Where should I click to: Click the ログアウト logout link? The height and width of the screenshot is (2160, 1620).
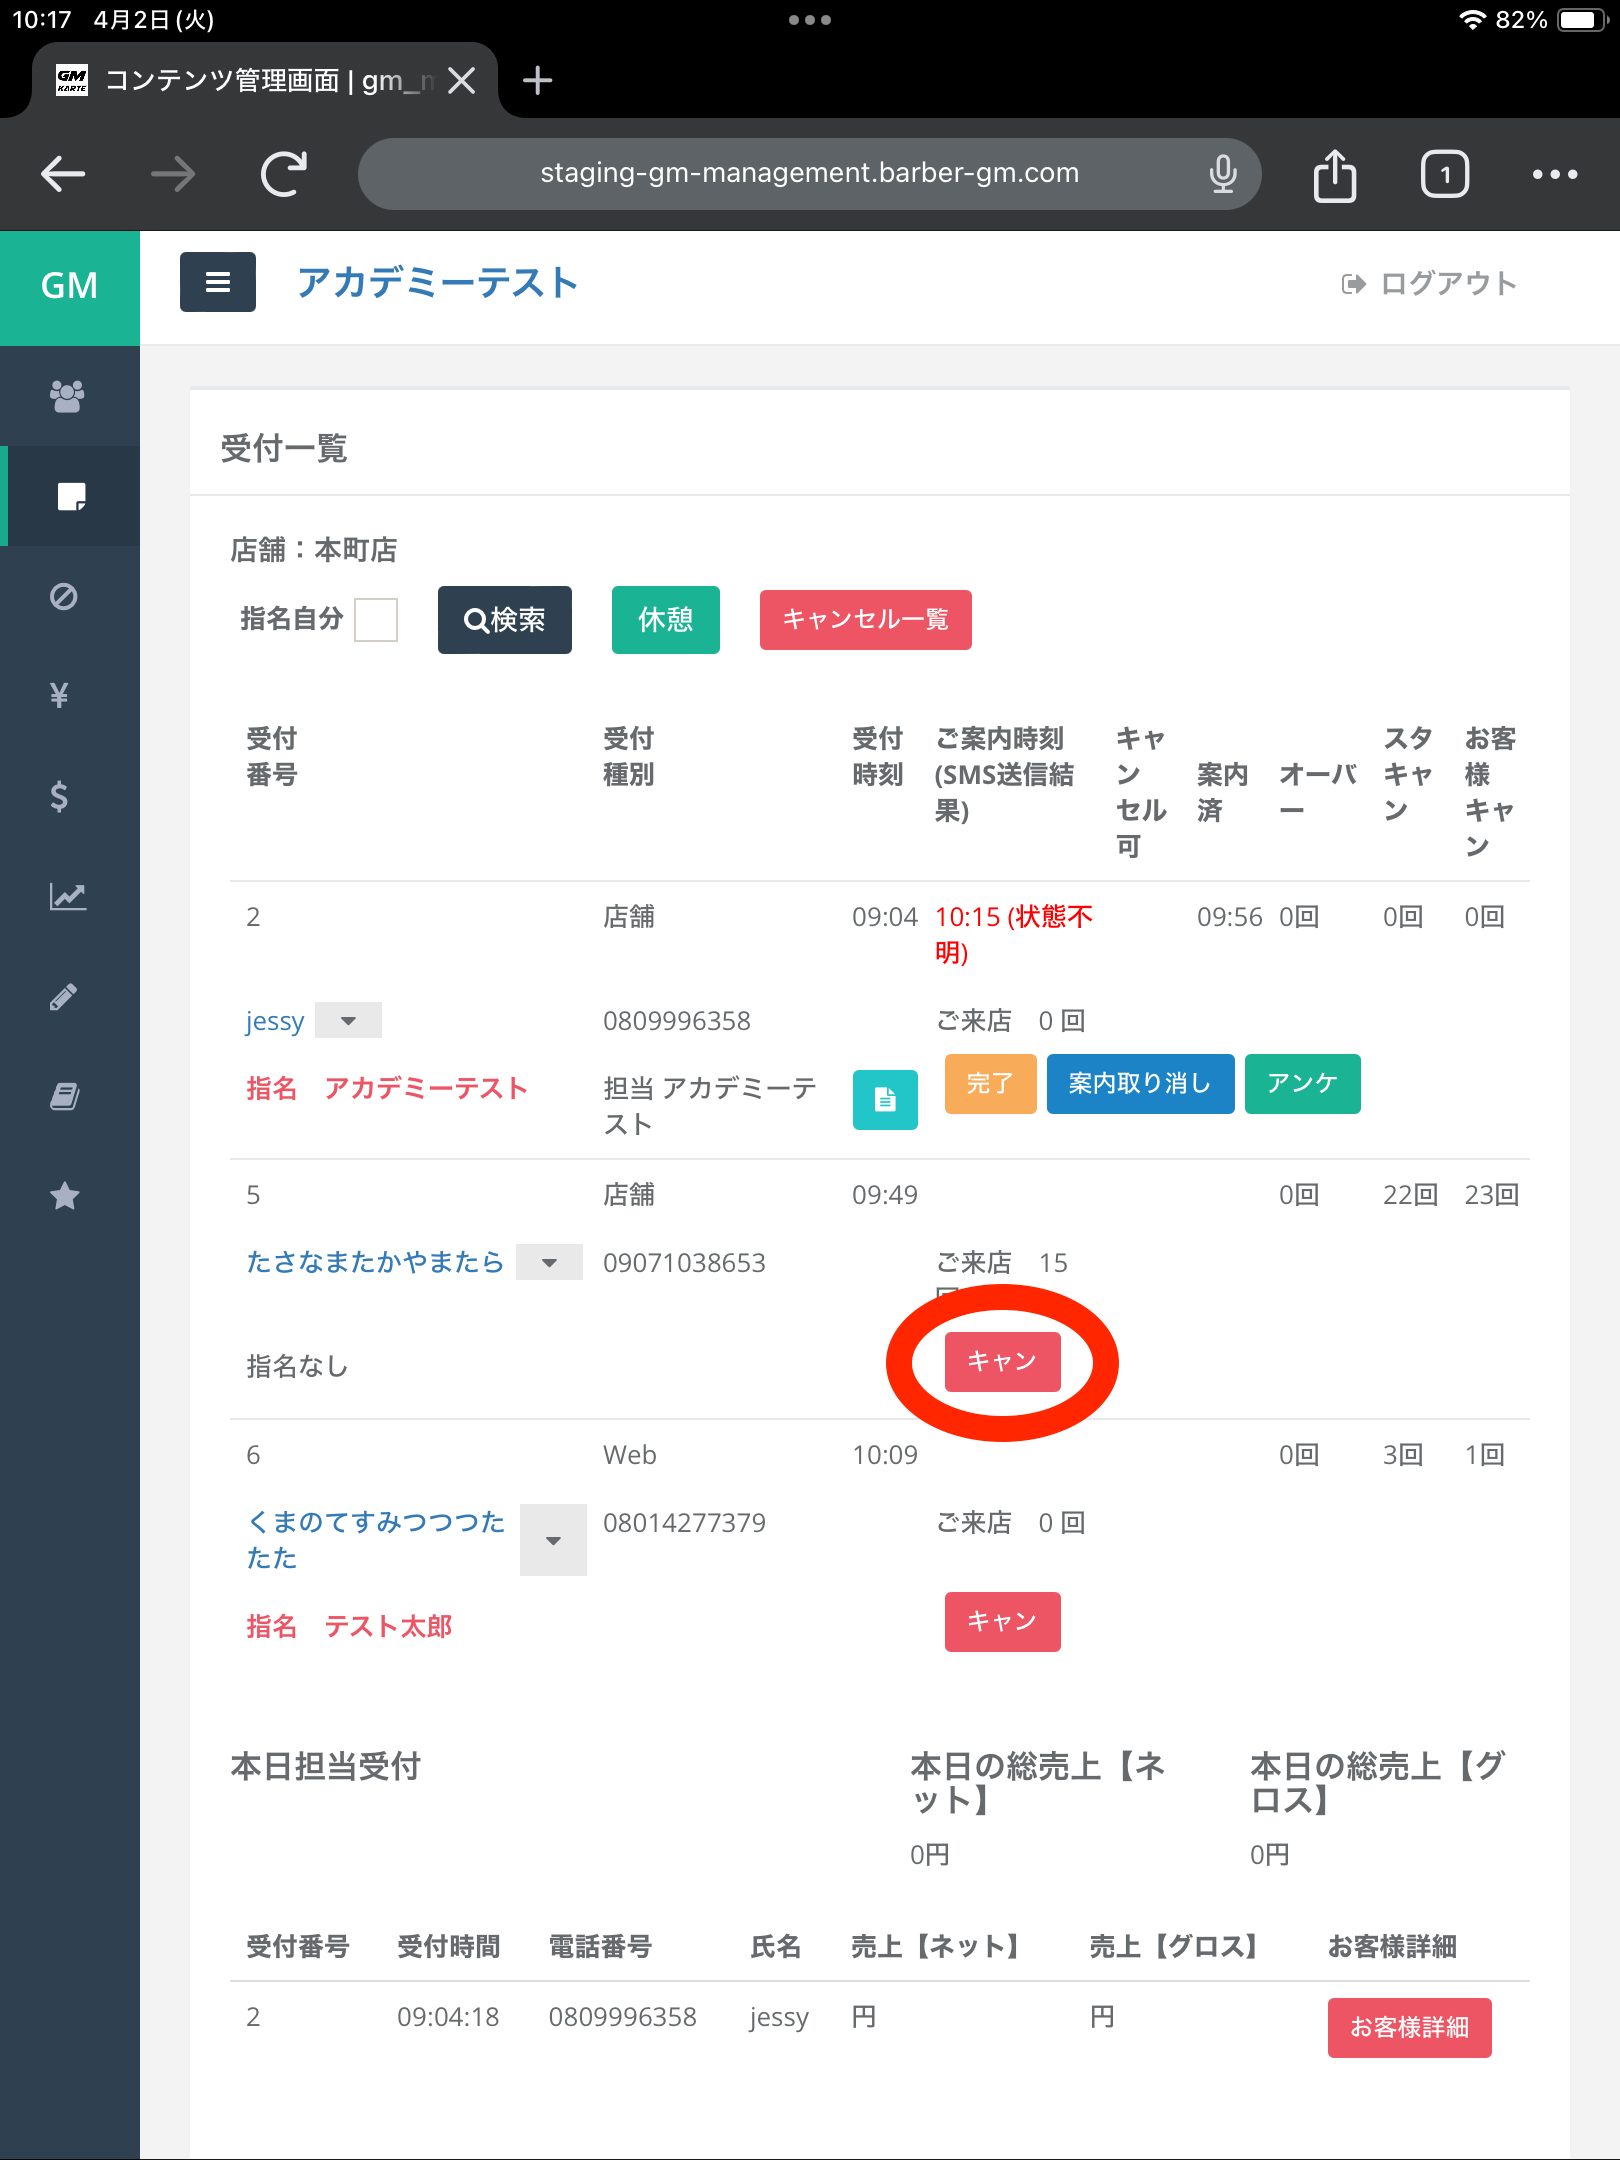tap(1430, 284)
